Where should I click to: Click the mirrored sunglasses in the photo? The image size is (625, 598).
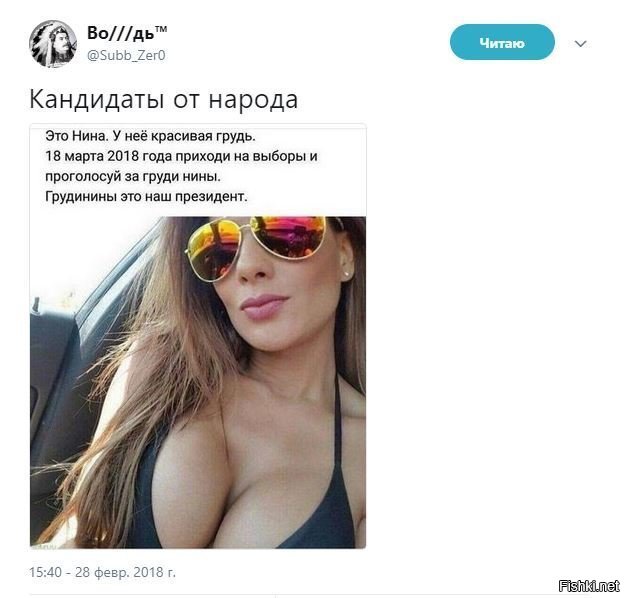coord(255,245)
